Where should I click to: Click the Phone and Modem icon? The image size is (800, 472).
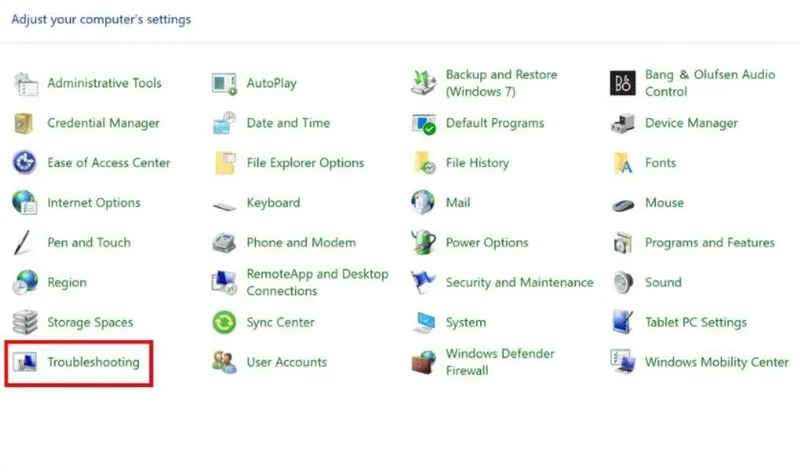tap(224, 243)
